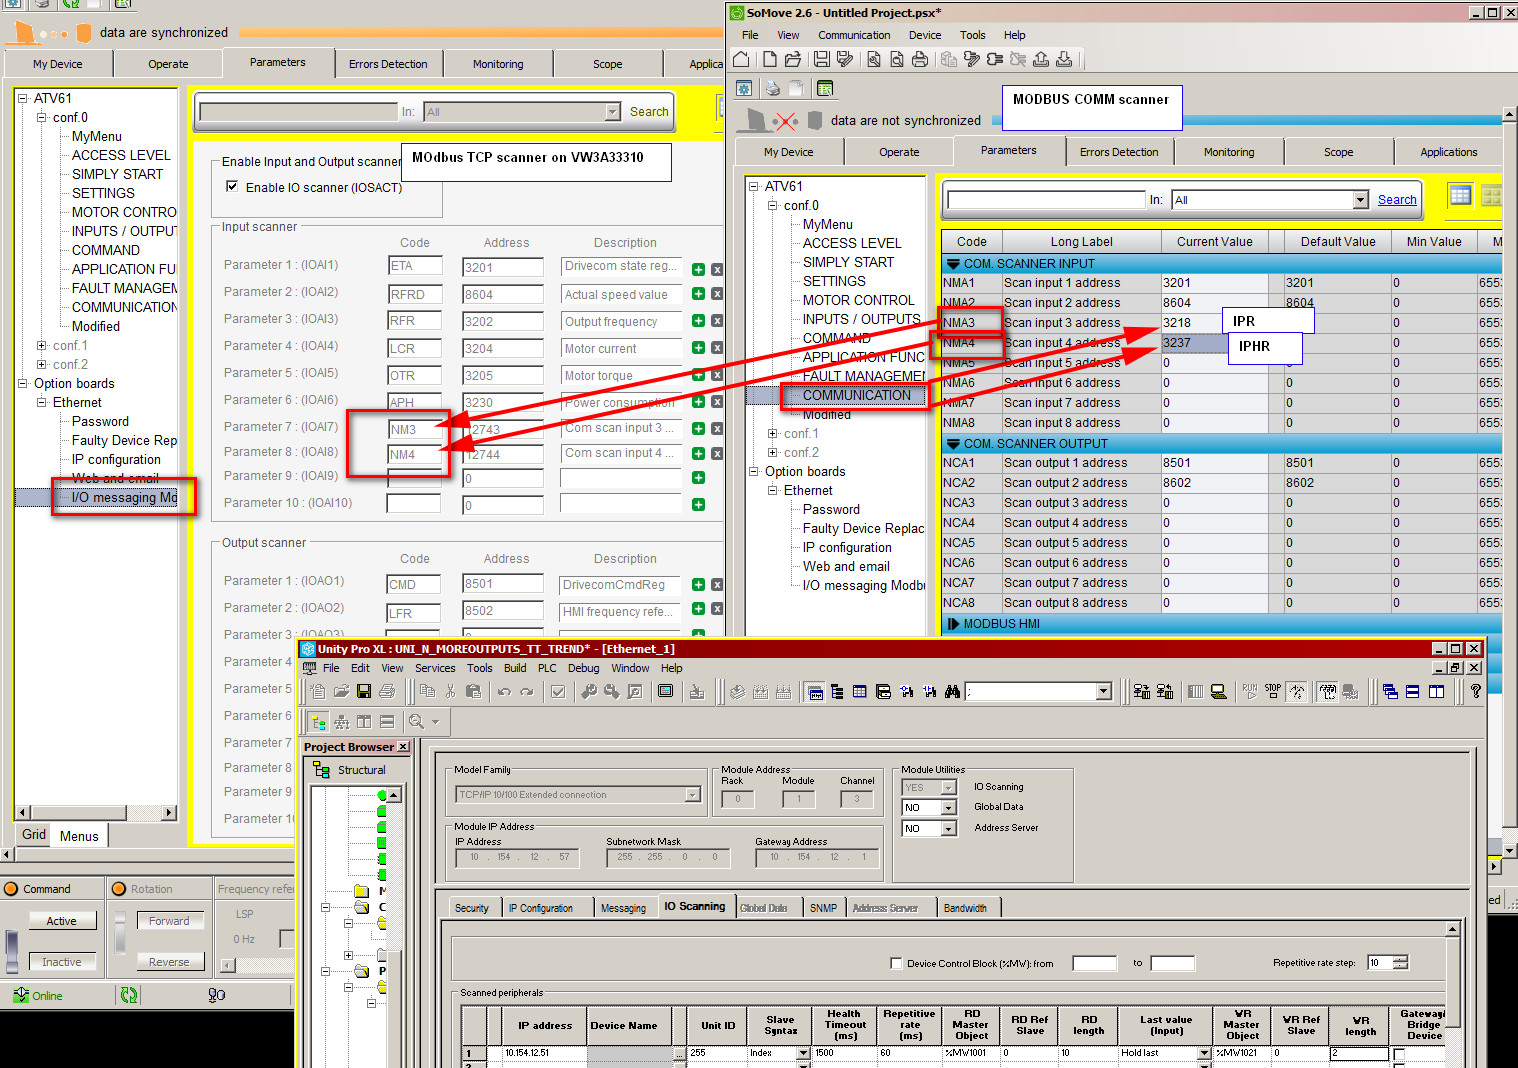The height and width of the screenshot is (1068, 1518).
Task: Select I/O messaging item in the left Ethernet tree
Action: [x=124, y=497]
